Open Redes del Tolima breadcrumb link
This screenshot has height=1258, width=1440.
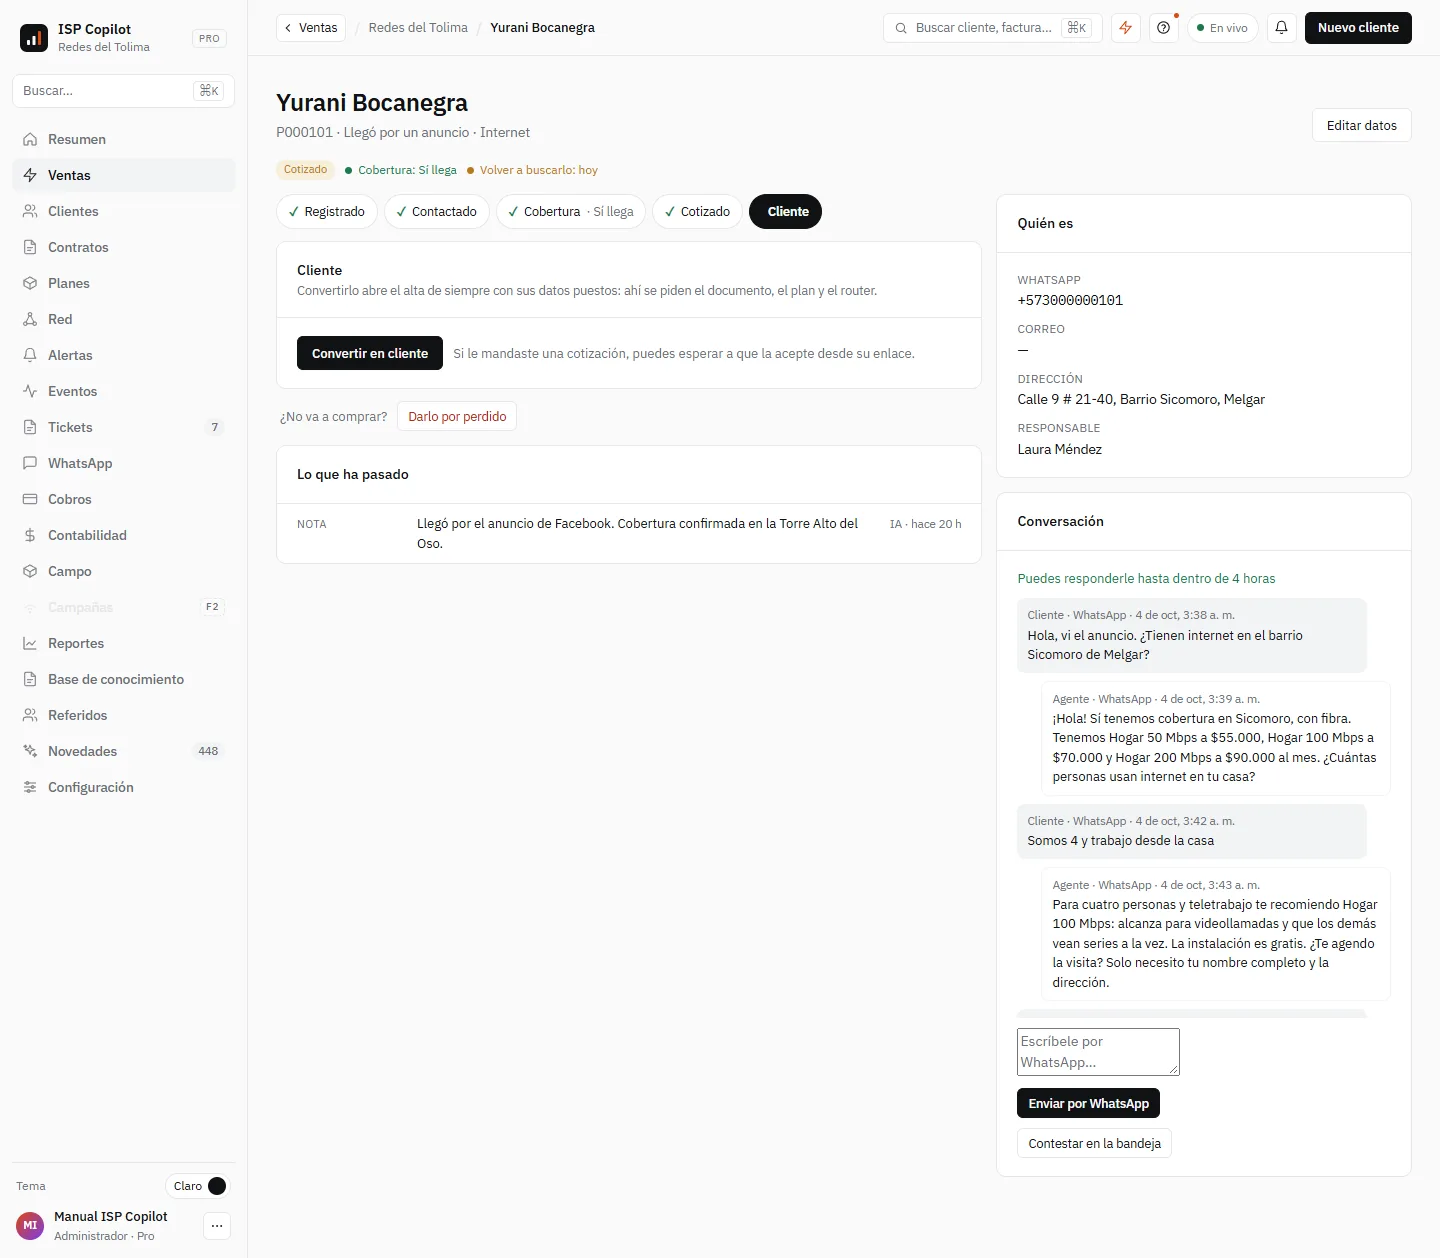click(418, 28)
